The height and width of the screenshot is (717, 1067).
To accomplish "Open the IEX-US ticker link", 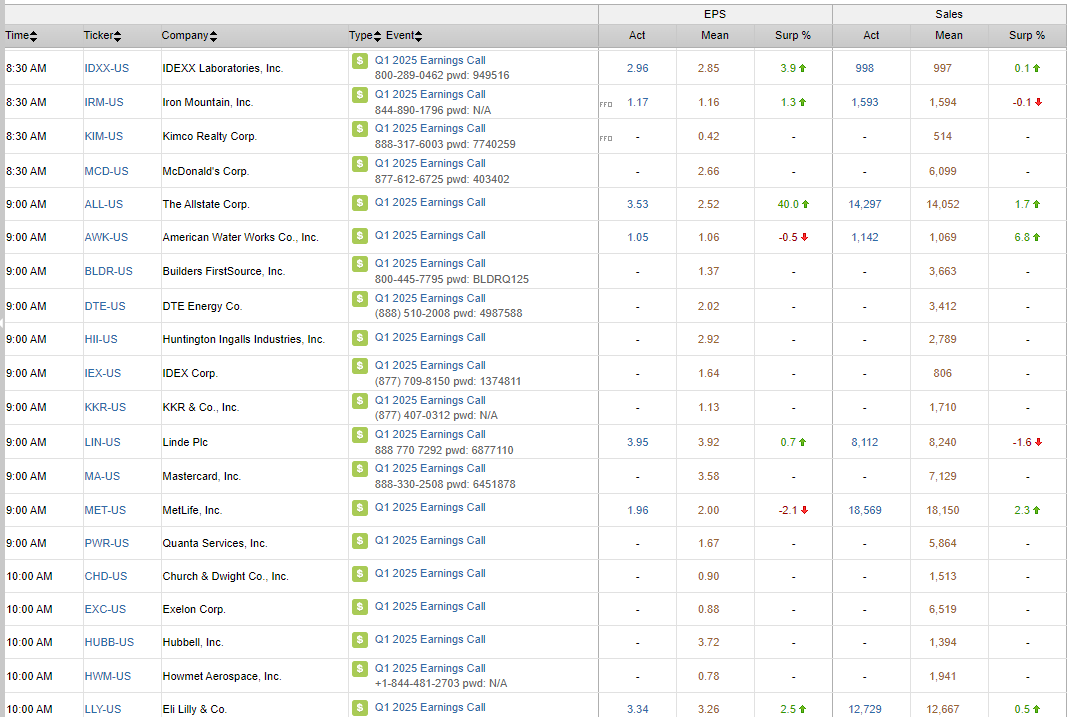I will [103, 373].
